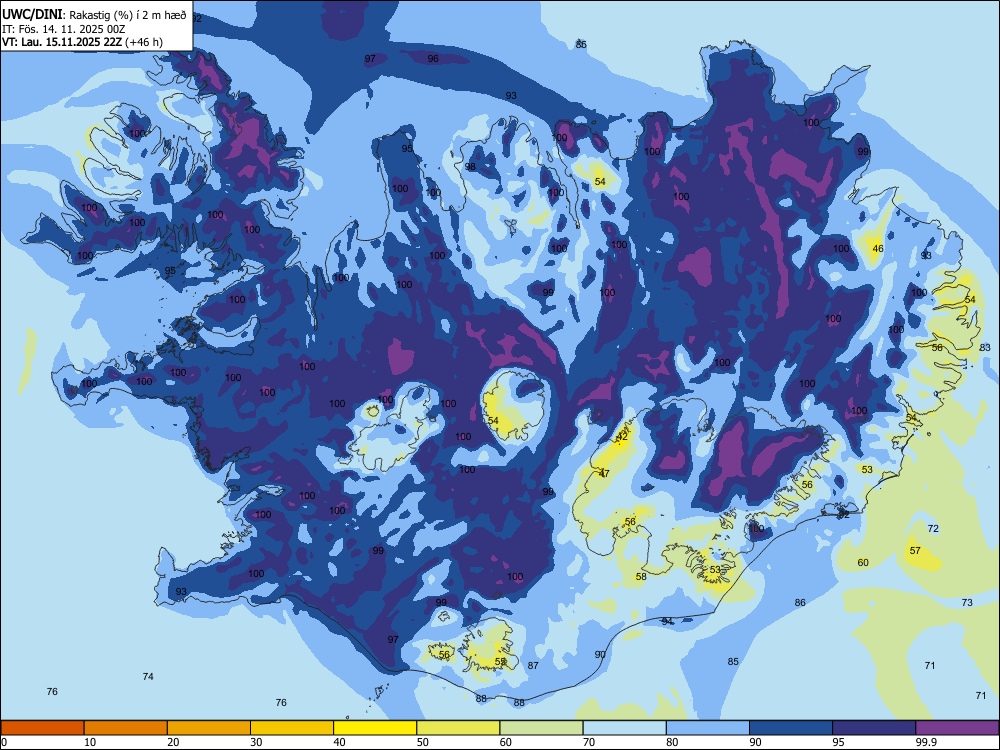
Task: Select the 90–95 blue legend swatch
Action: coord(791,728)
